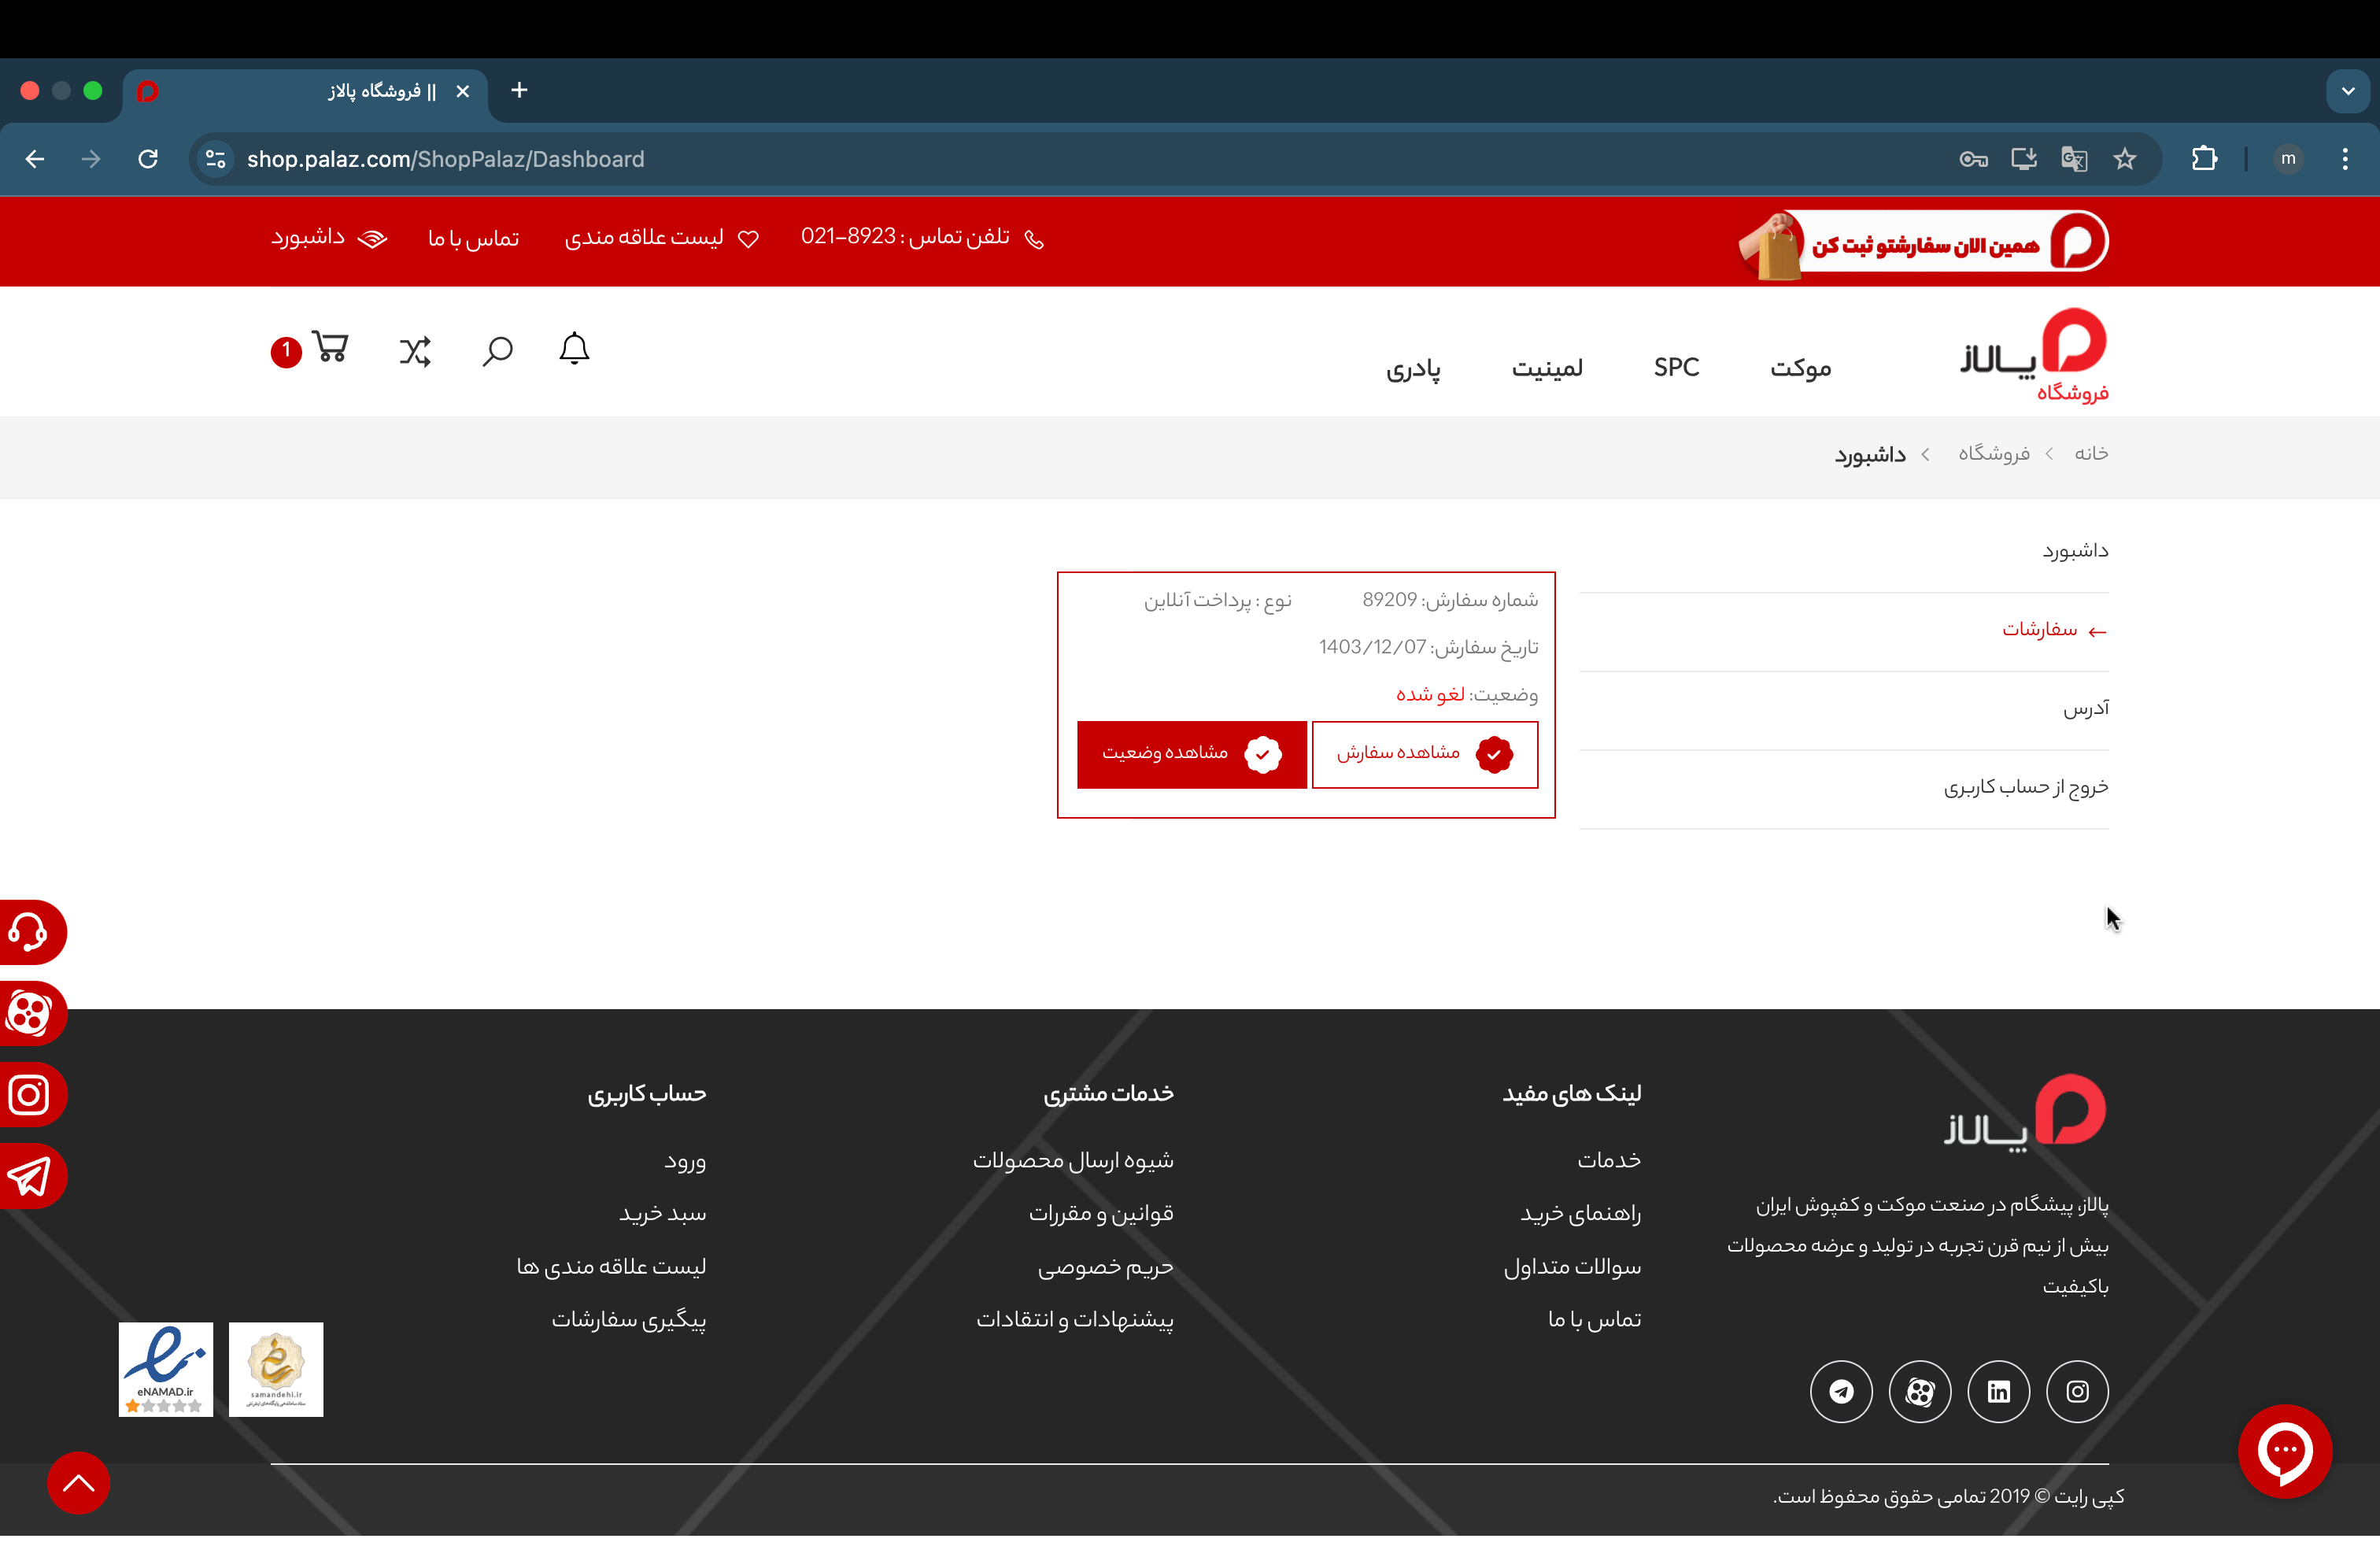Open browser extensions puzzle icon
The height and width of the screenshot is (1546, 2380).
[2204, 159]
